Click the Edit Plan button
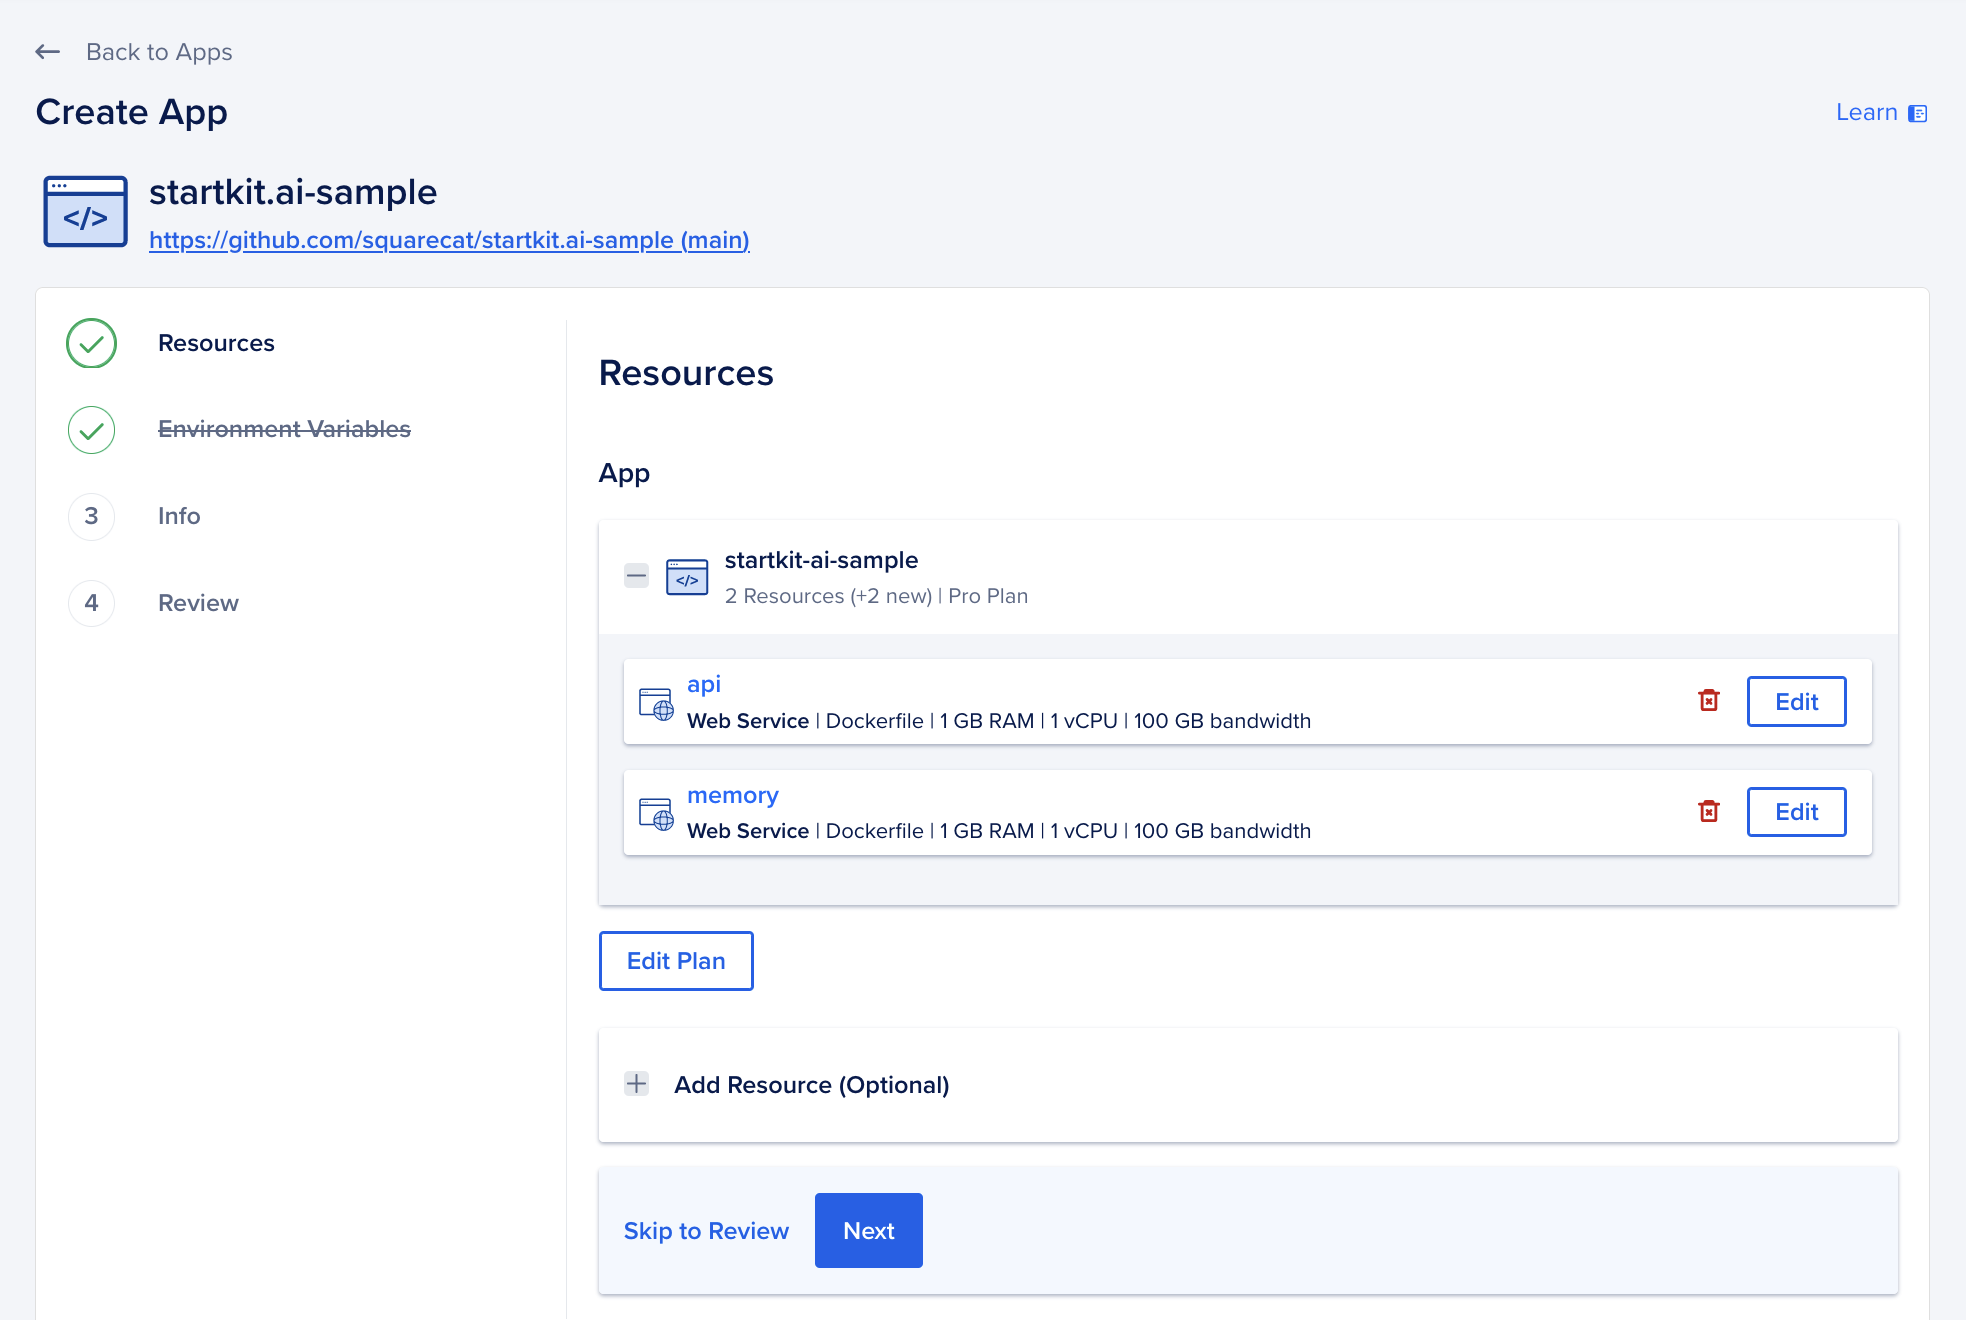This screenshot has height=1320, width=1966. tap(676, 961)
